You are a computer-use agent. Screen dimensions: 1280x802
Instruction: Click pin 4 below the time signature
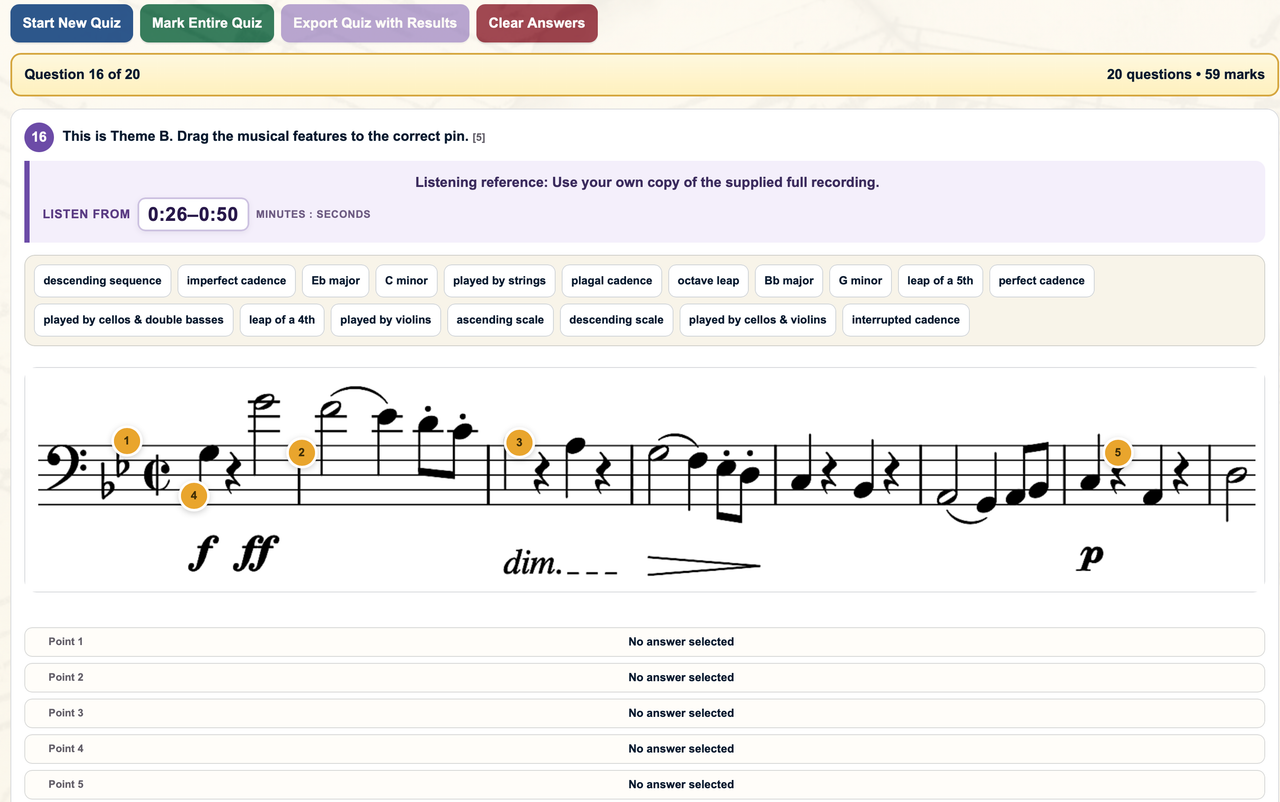pyautogui.click(x=194, y=495)
